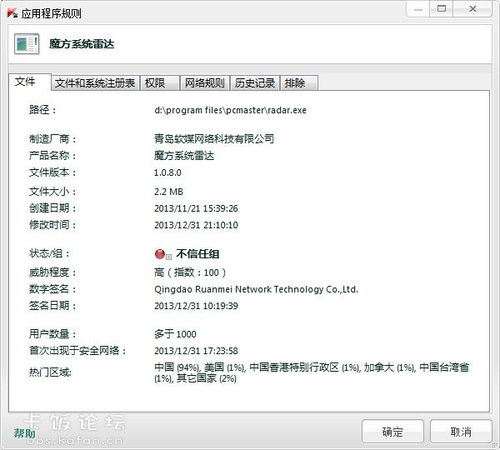This screenshot has width=500, height=450.
Task: Confirm with the 确定 button
Action: click(x=393, y=432)
